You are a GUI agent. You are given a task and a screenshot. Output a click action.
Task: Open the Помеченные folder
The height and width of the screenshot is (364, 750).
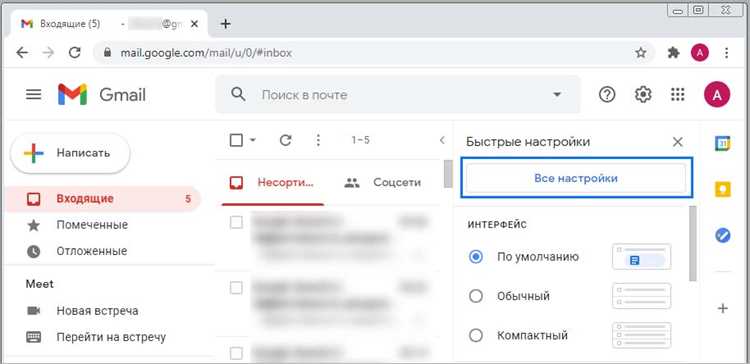(92, 225)
